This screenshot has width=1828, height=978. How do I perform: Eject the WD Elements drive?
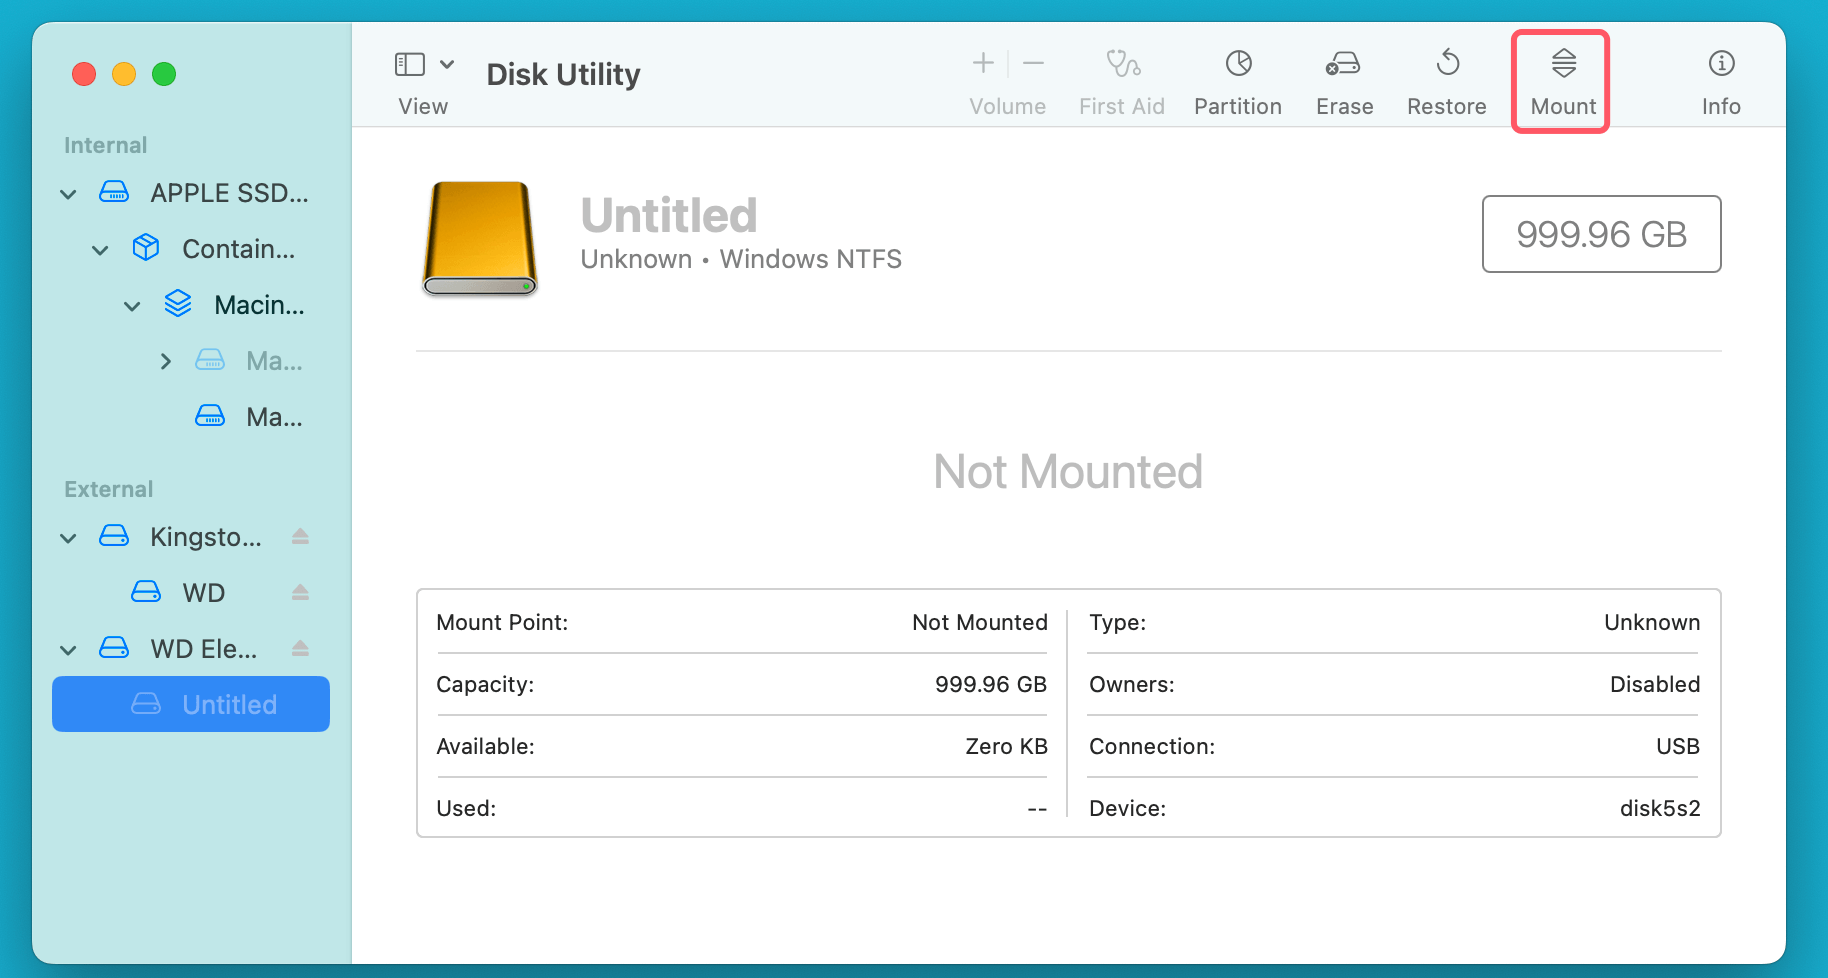point(300,648)
